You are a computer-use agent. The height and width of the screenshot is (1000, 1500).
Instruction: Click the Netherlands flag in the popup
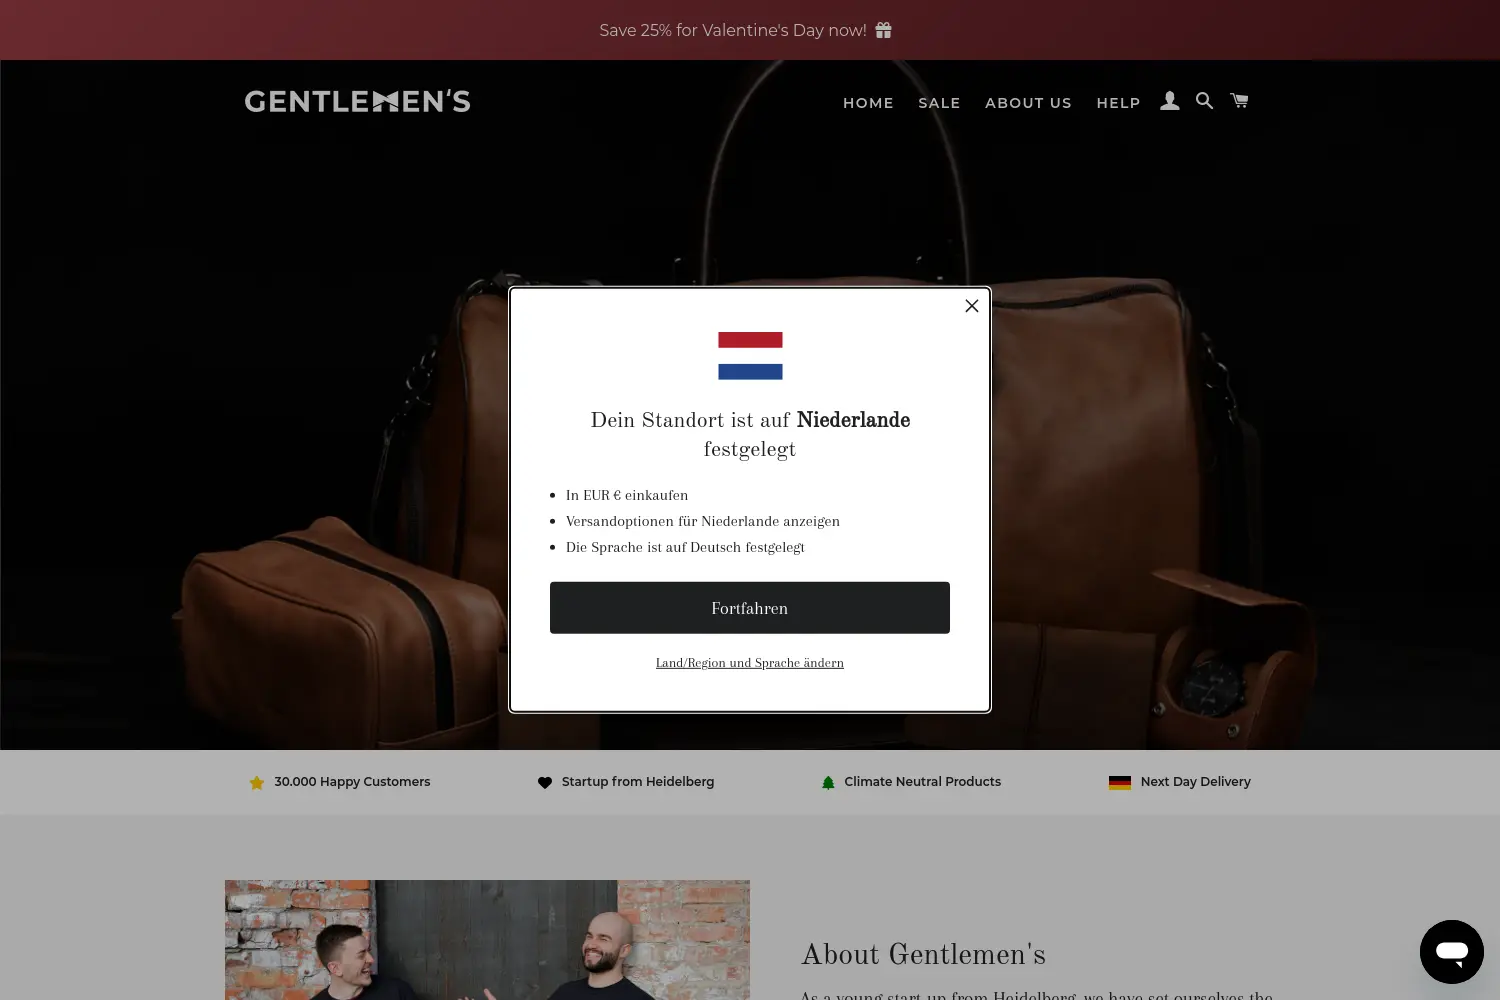tap(750, 356)
